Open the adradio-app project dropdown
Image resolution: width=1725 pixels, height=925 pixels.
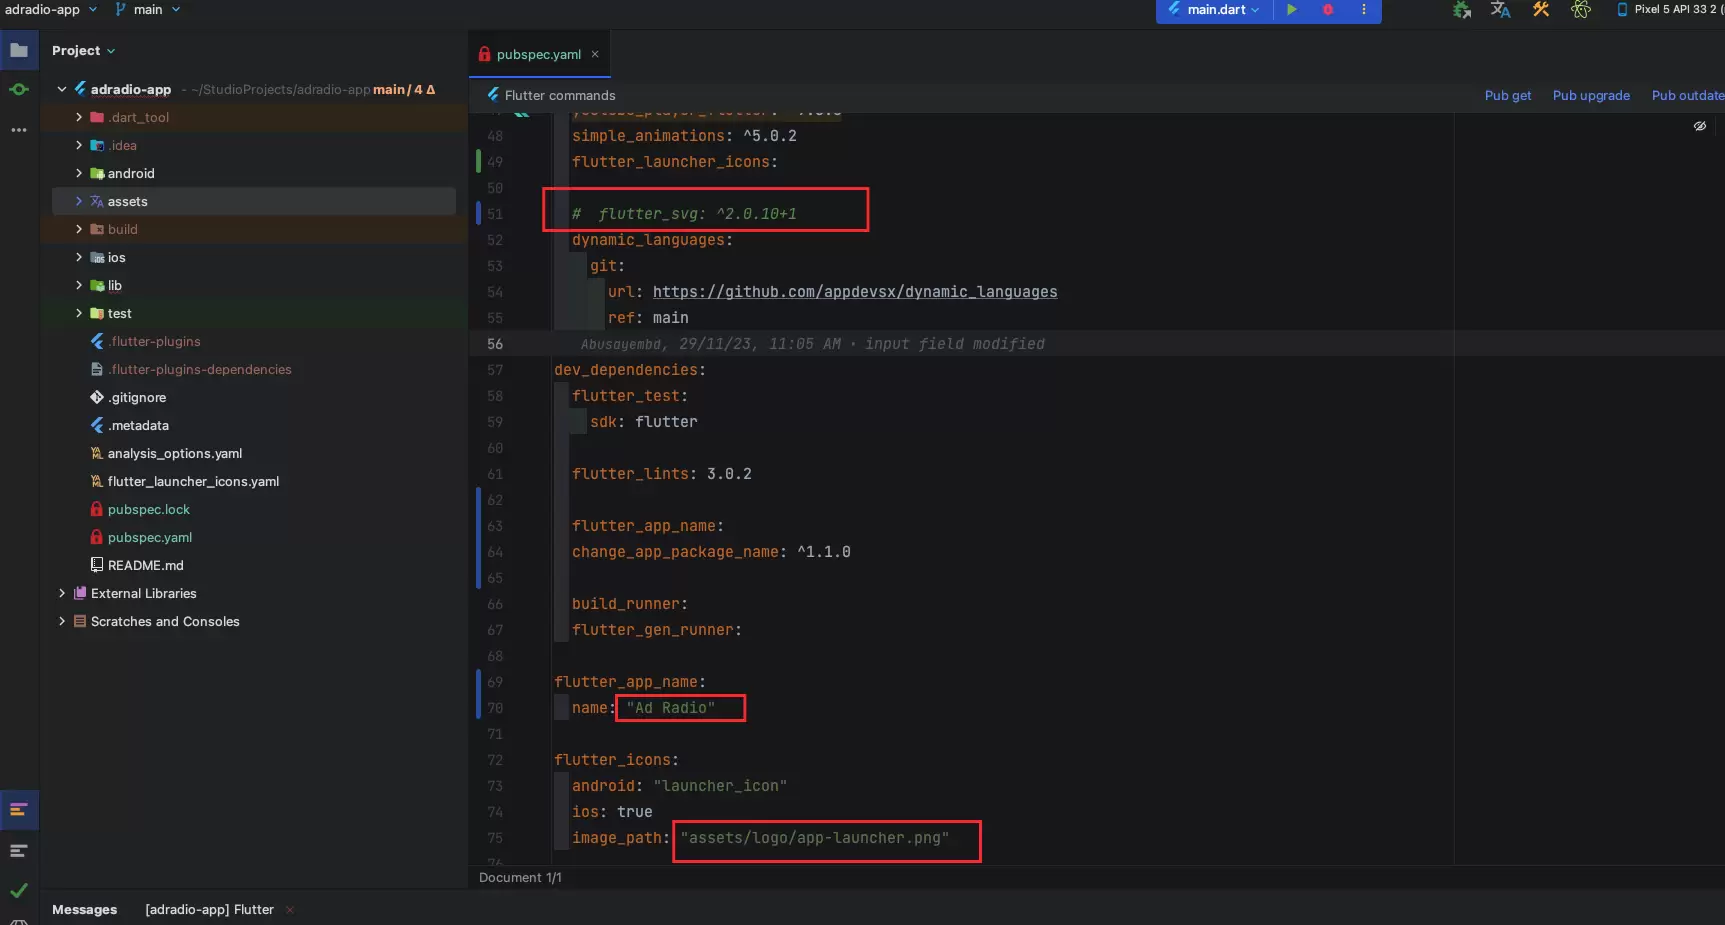pos(51,9)
